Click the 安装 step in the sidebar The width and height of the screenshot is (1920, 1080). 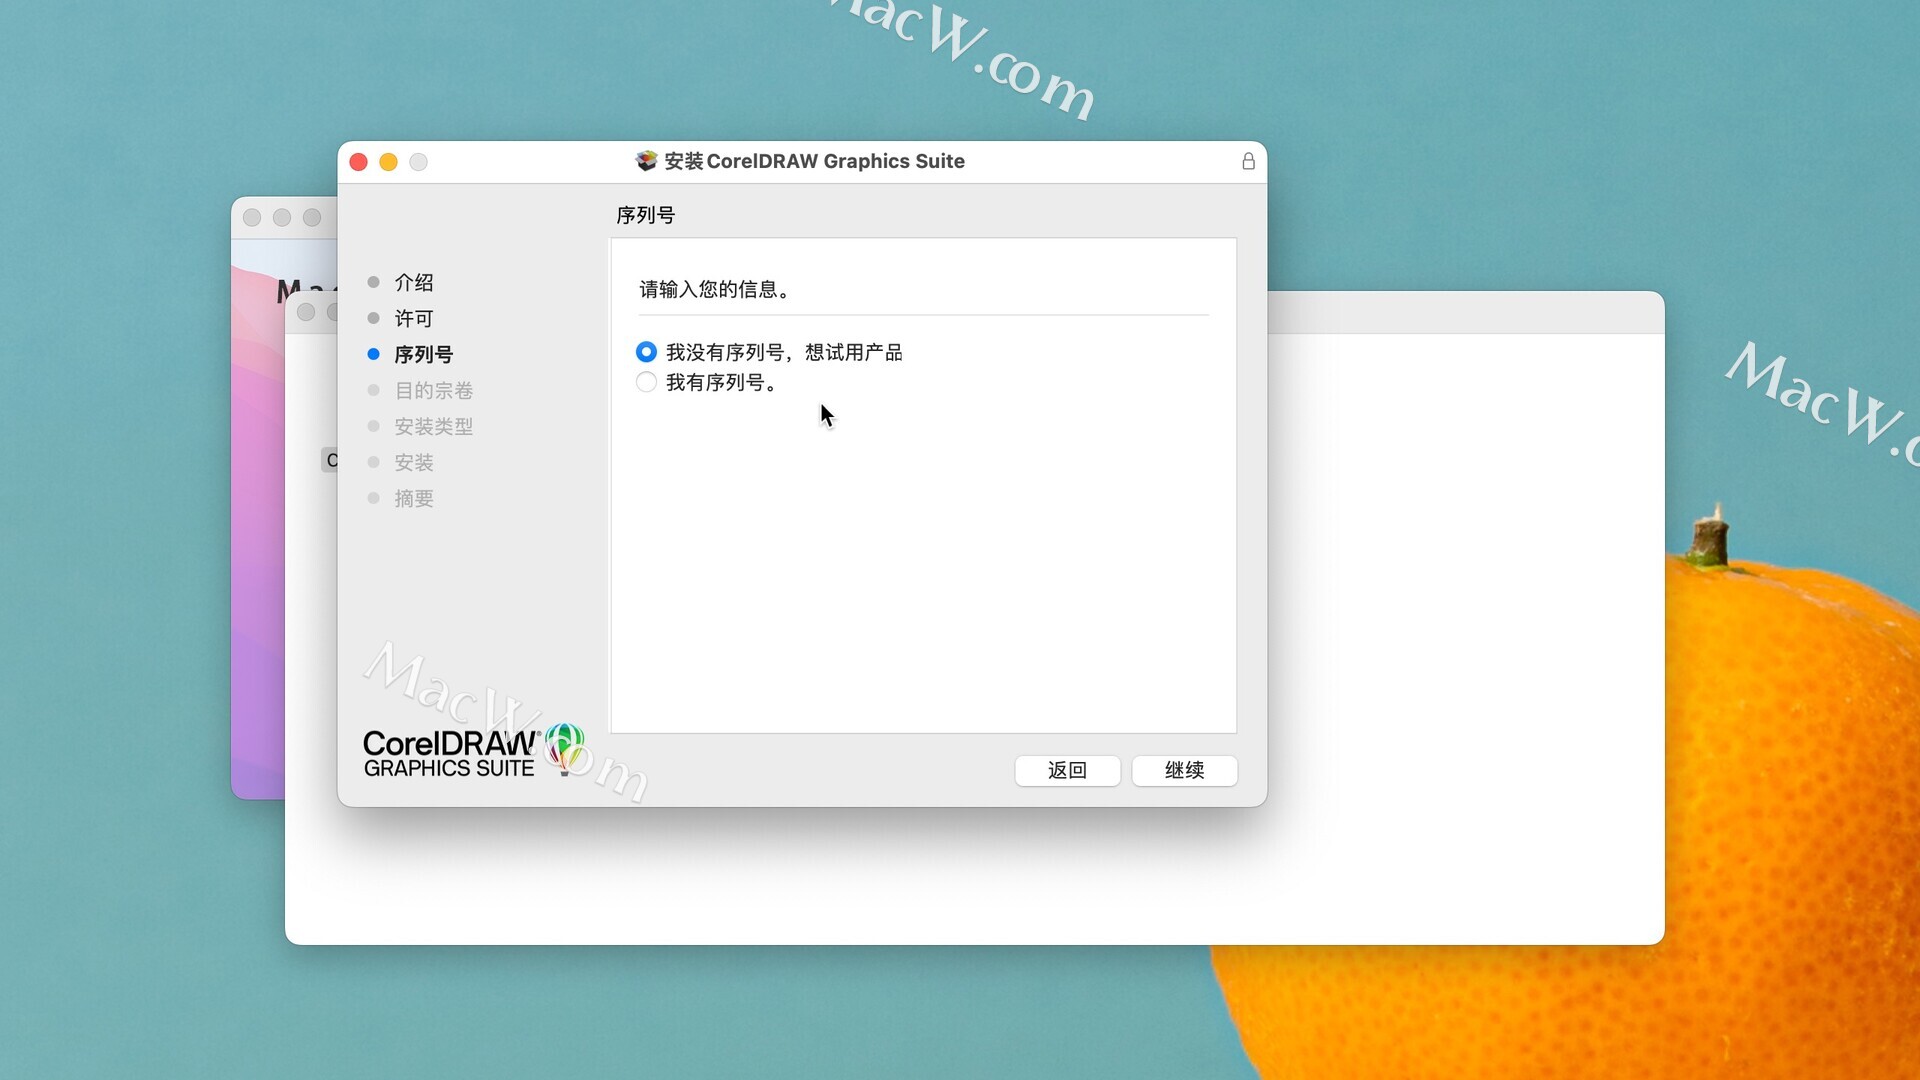coord(413,462)
